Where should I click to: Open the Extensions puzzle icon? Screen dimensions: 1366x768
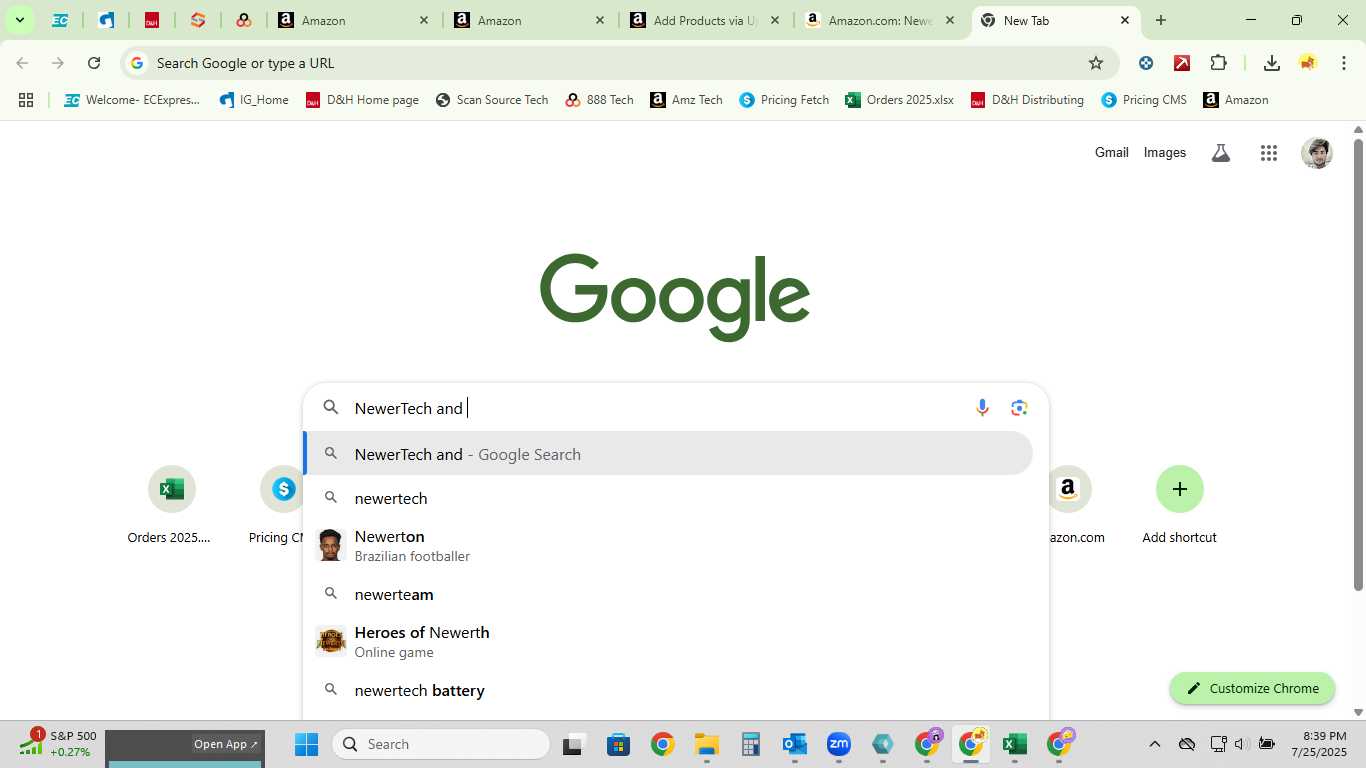tap(1218, 63)
